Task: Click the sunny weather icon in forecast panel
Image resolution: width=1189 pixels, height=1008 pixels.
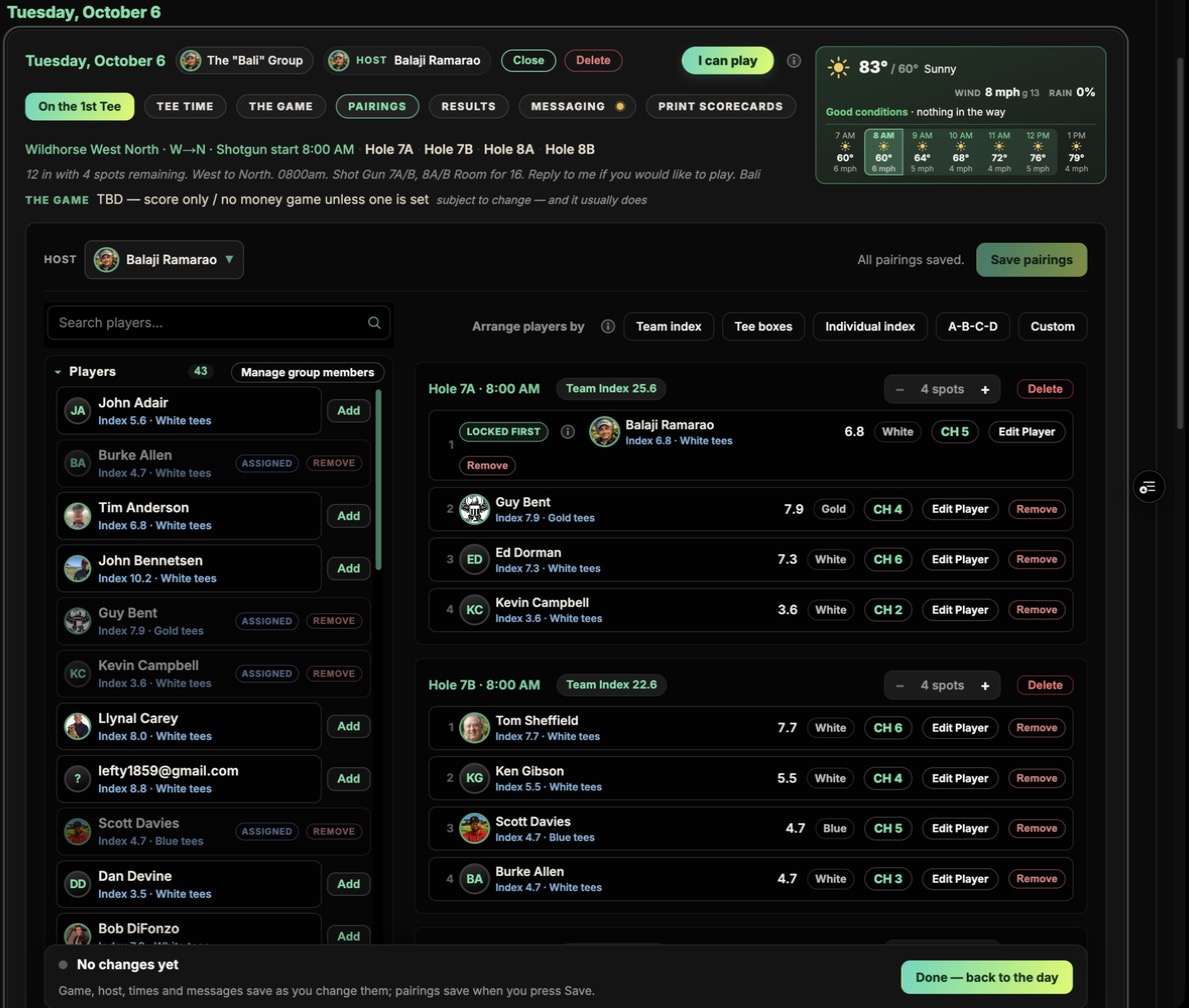Action: [x=838, y=68]
